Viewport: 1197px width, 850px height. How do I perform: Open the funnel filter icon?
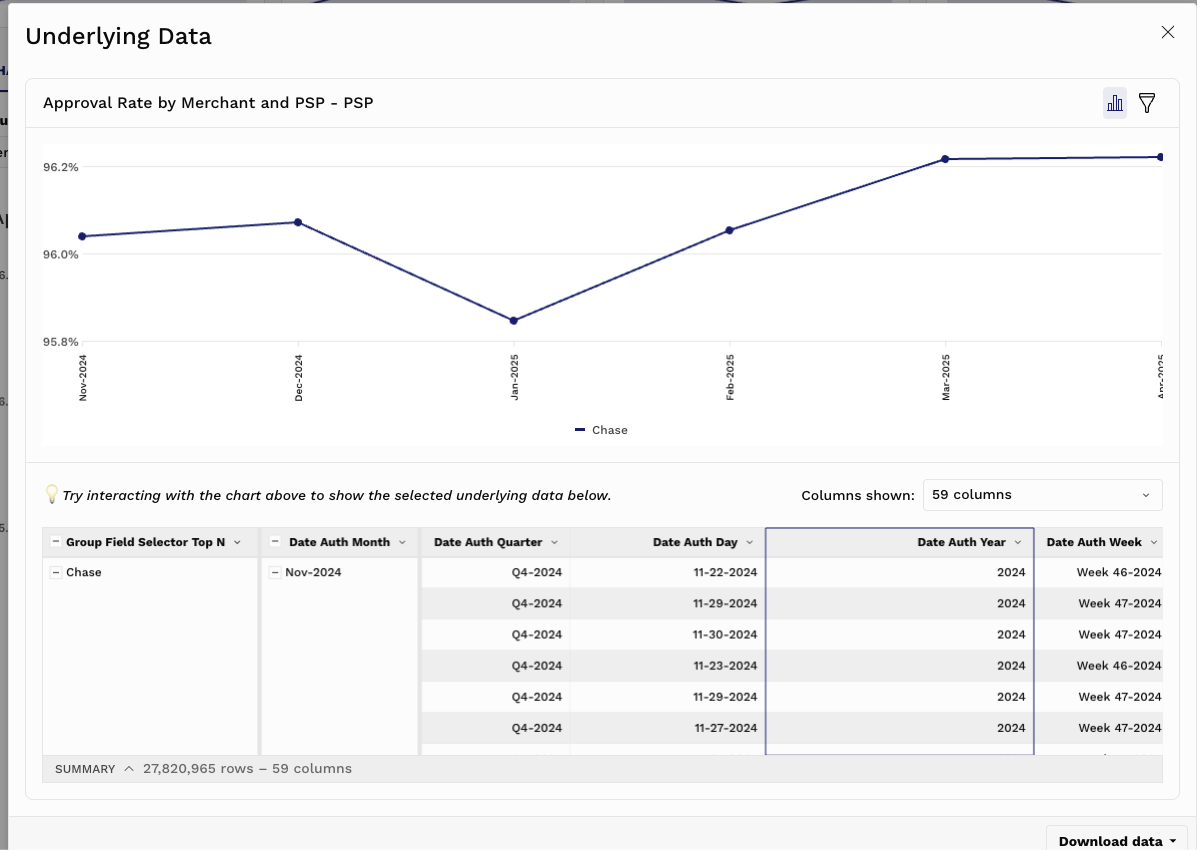[1147, 103]
